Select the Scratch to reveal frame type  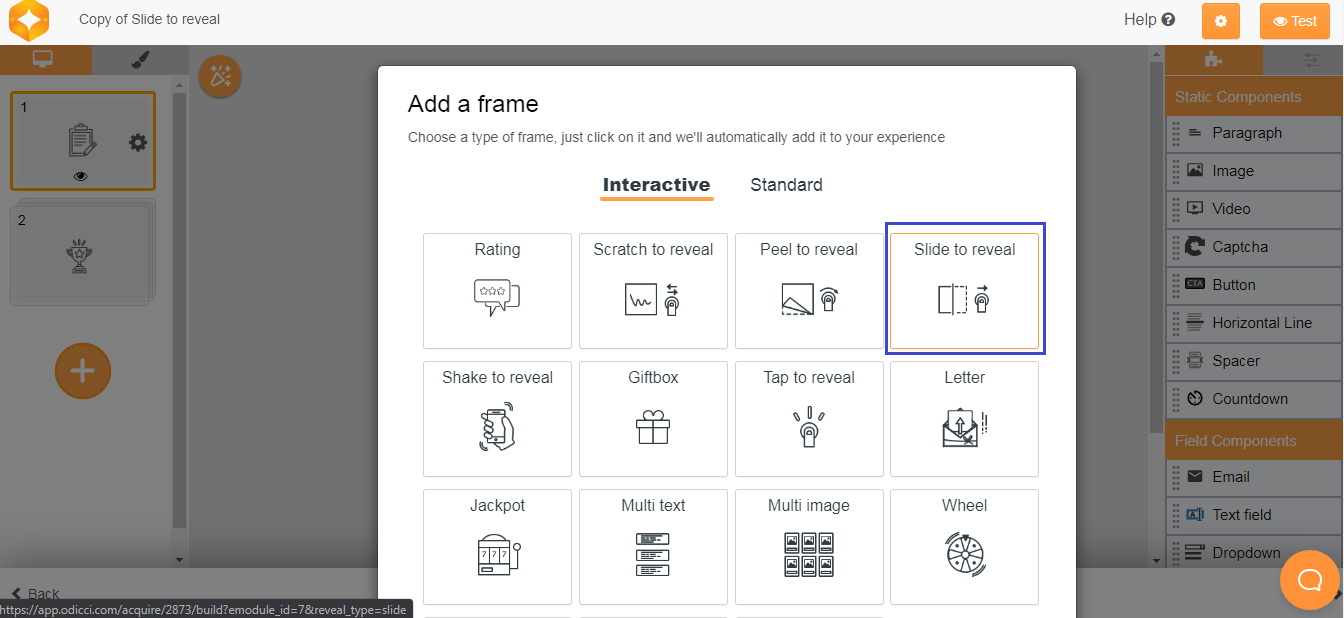[x=653, y=290]
